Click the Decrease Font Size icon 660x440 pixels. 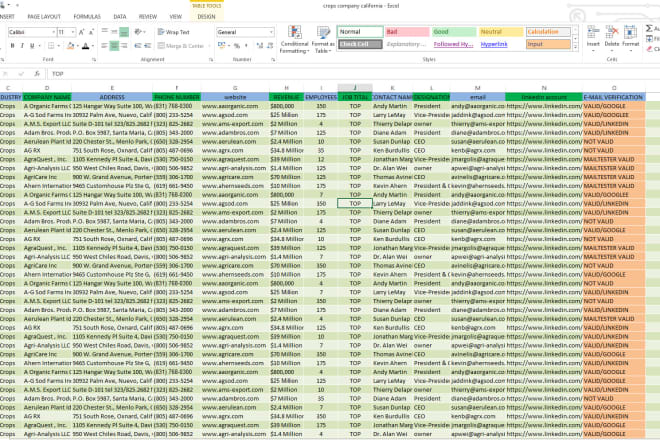[x=91, y=32]
